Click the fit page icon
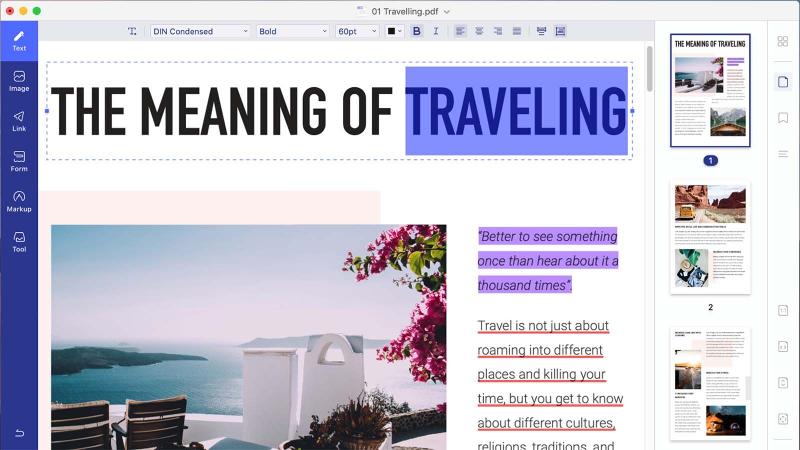Screen dimensions: 800x450 [783, 383]
